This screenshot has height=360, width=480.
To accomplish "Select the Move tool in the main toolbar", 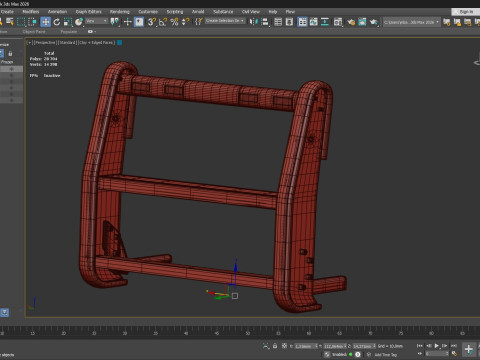I will coord(45,22).
